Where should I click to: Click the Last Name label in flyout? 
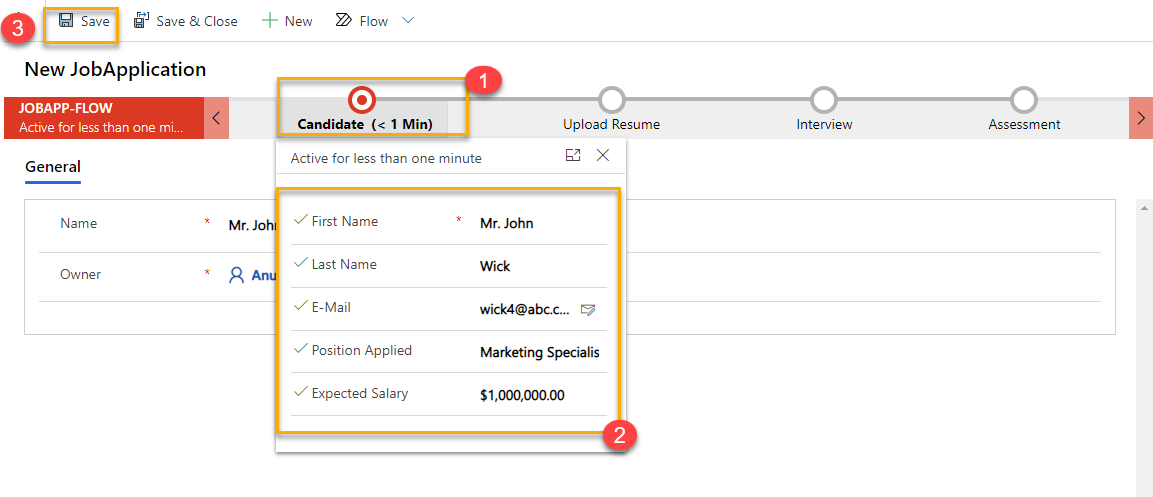pyautogui.click(x=343, y=264)
